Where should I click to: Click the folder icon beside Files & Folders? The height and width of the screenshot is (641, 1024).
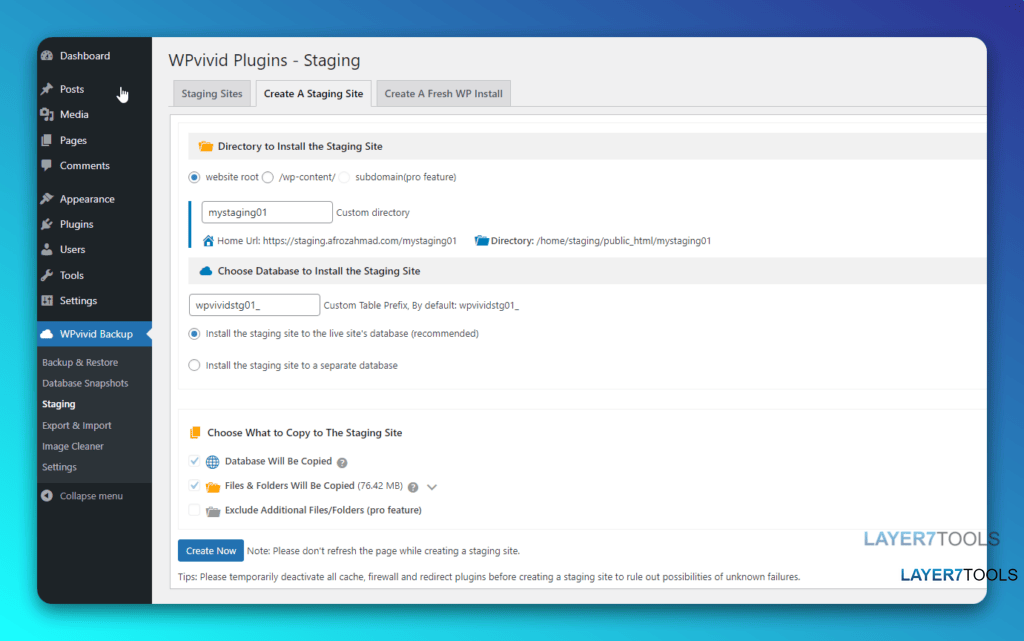tap(213, 487)
